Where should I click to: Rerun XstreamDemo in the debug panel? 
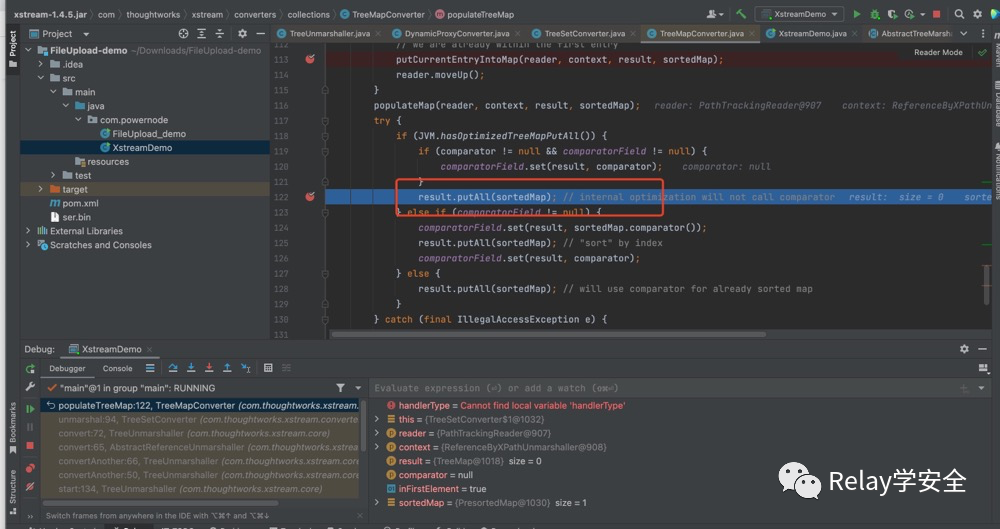[30, 369]
